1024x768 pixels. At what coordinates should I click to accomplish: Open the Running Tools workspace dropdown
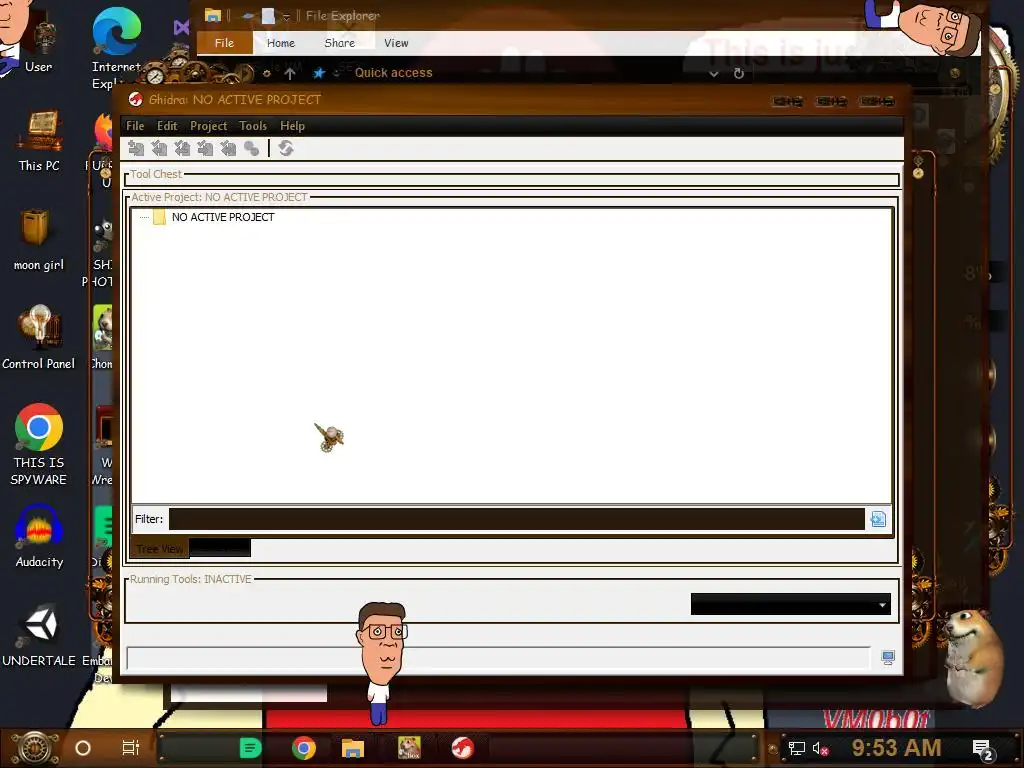click(790, 604)
